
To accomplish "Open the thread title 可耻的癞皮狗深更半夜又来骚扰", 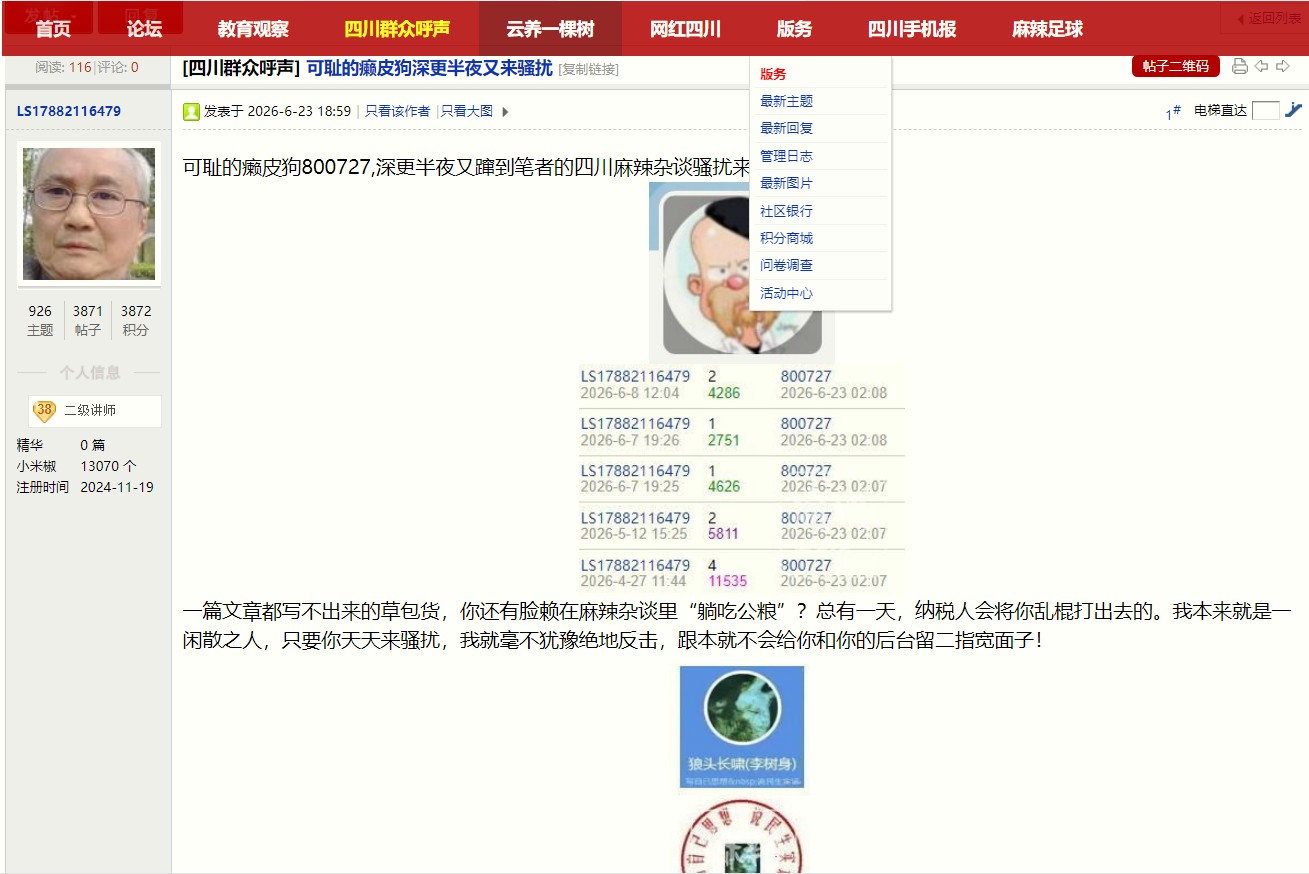I will [429, 68].
